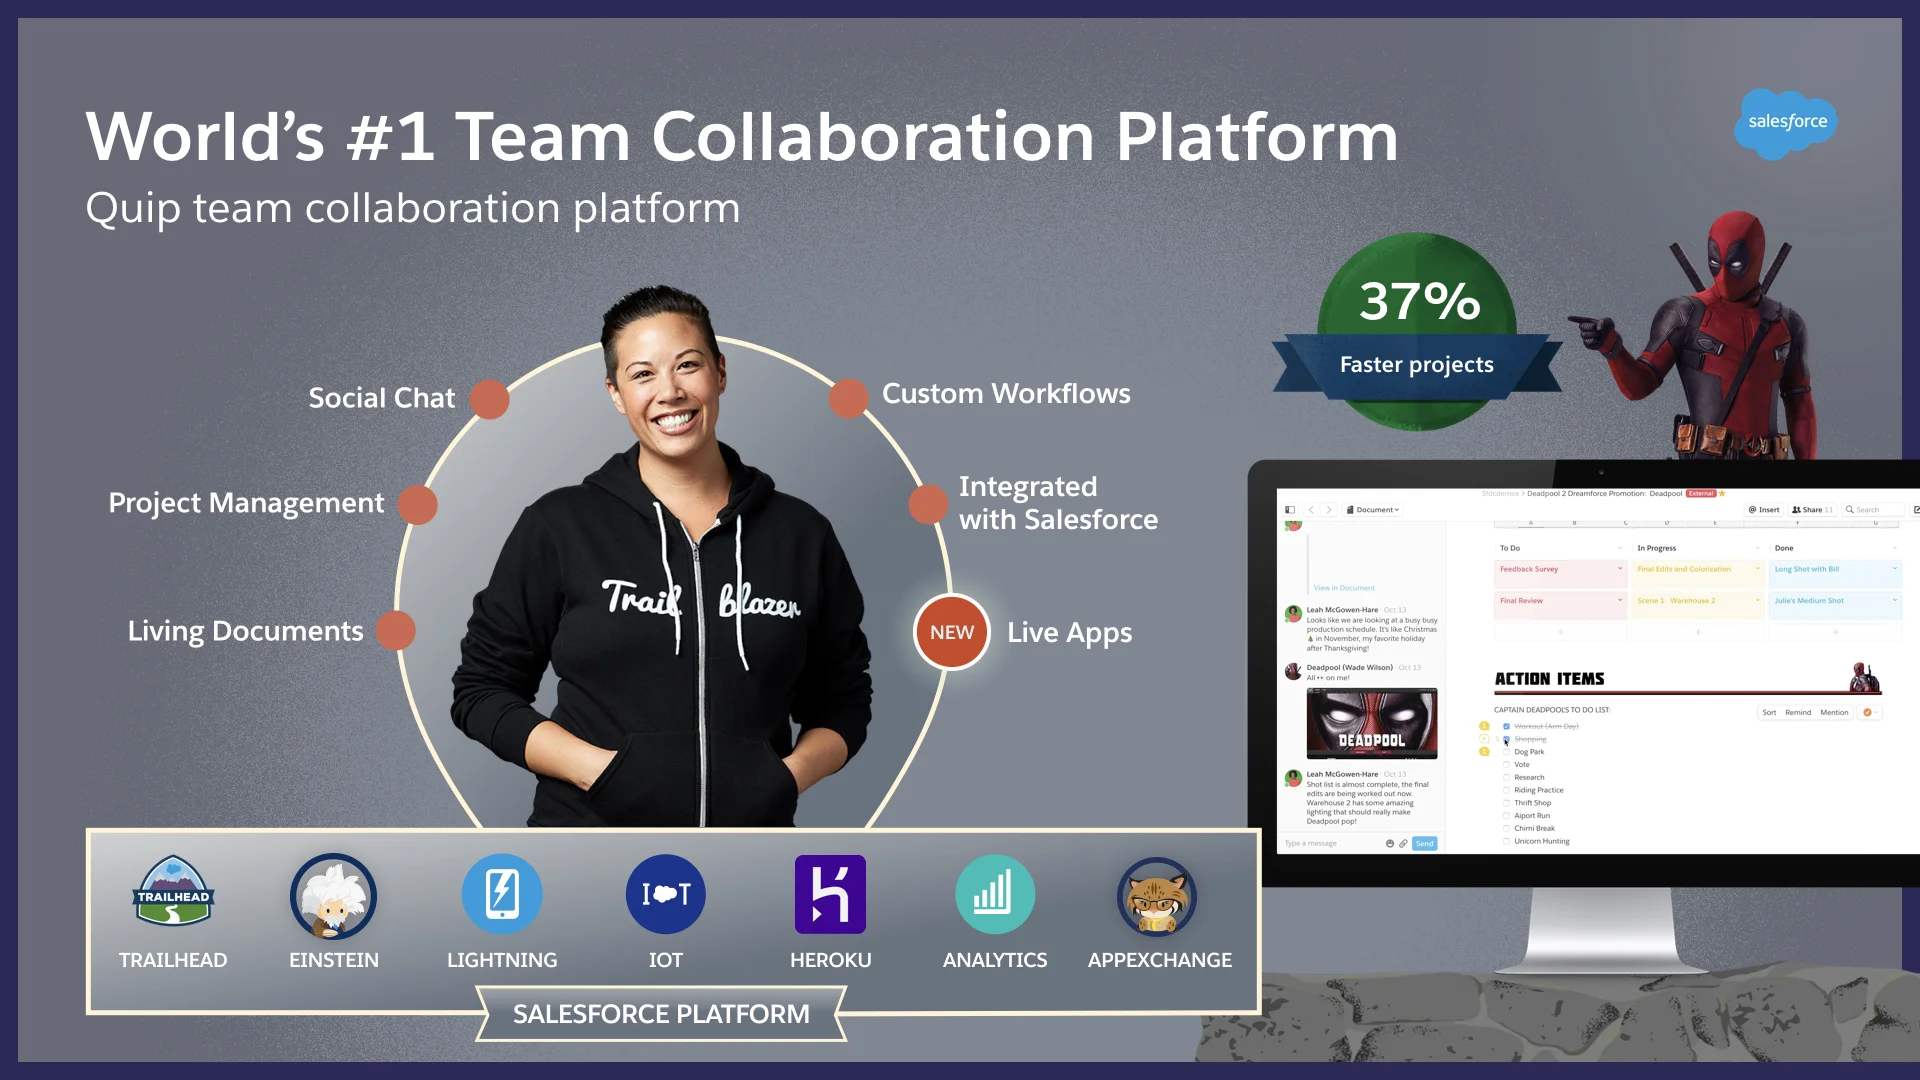Focus the Quip Search field
Image resolution: width=1920 pixels, height=1080 pixels.
tap(1873, 510)
